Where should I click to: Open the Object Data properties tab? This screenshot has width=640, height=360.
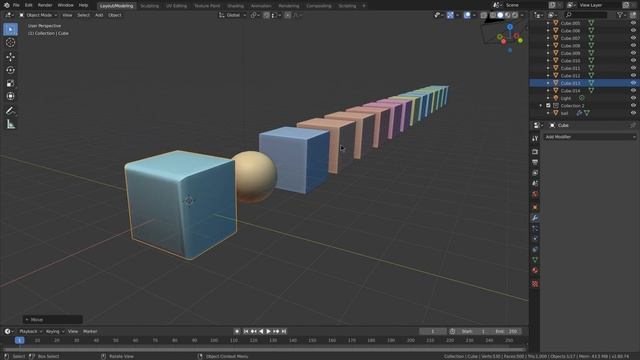(535, 260)
